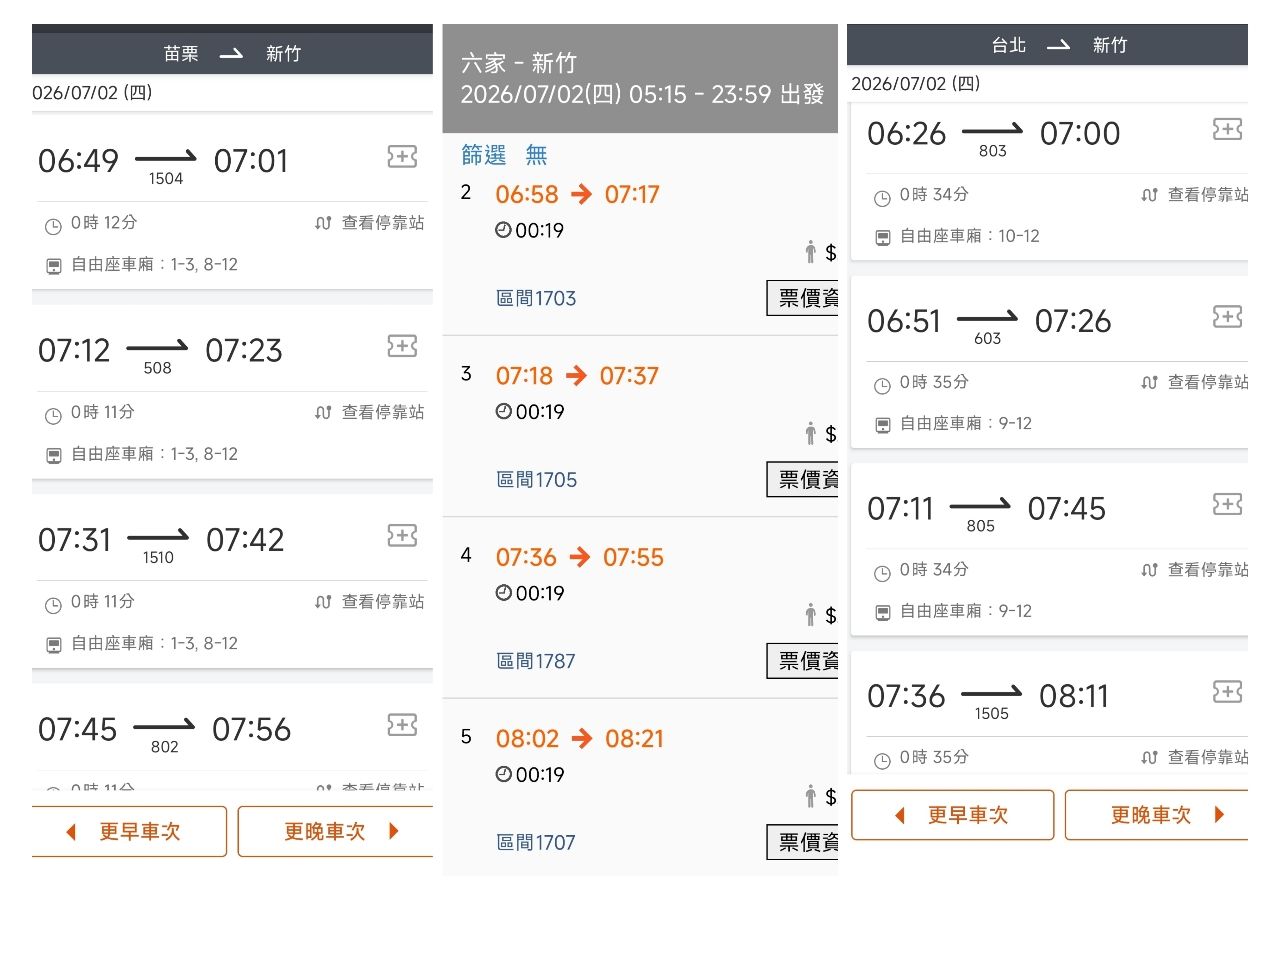Tap ticket icon for train 802
1280x960 pixels.
(x=402, y=725)
